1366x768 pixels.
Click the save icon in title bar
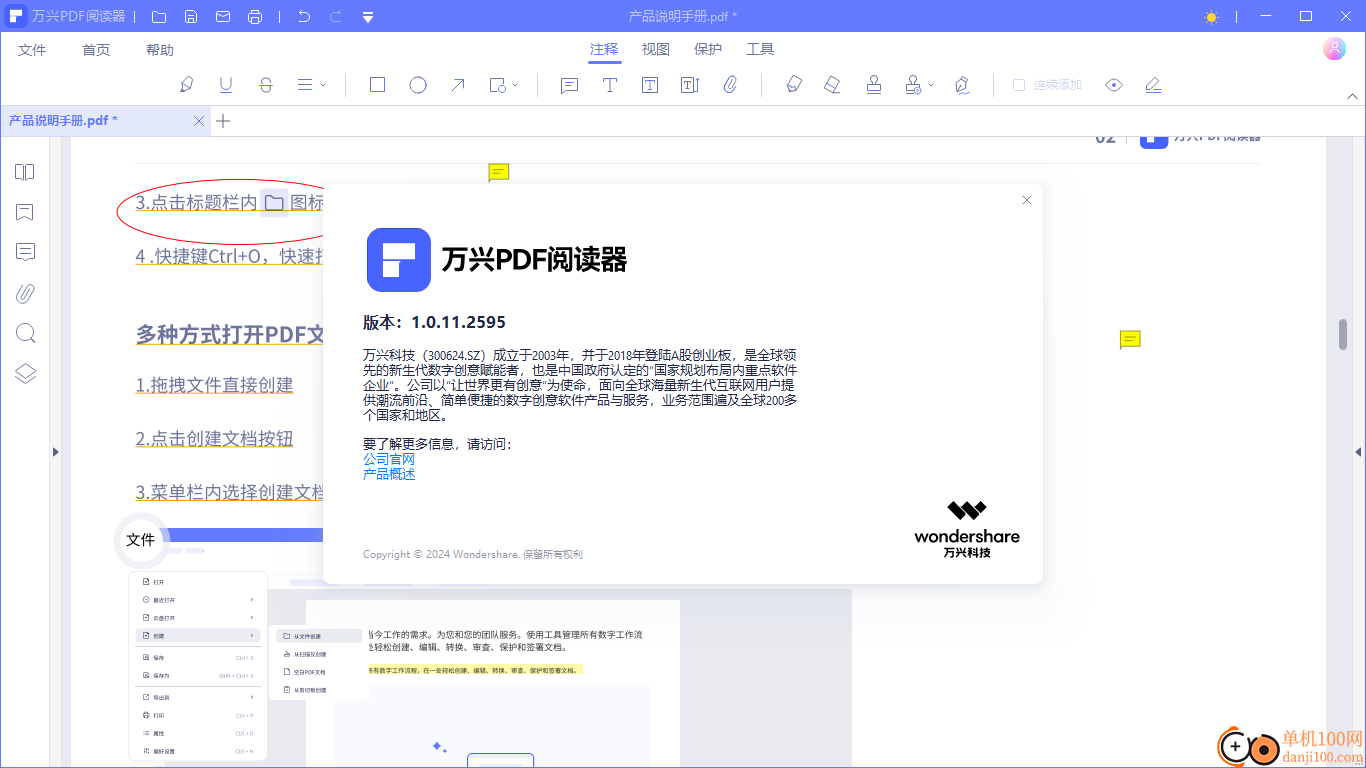coord(191,17)
